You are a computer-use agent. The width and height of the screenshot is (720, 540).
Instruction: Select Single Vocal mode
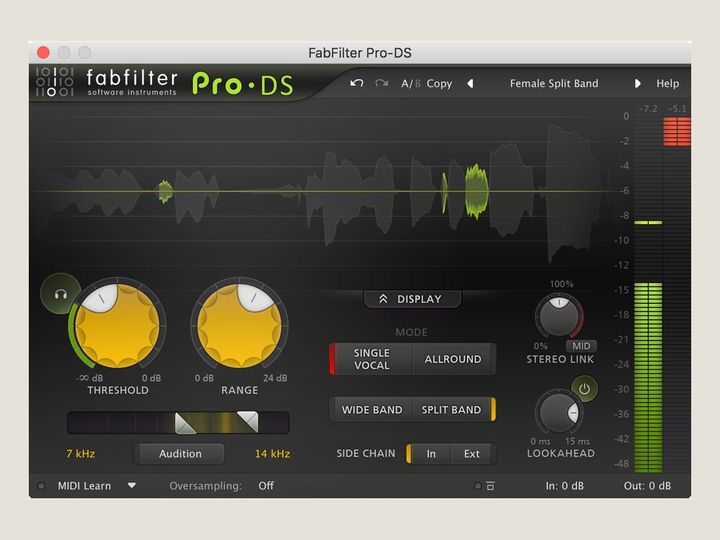(371, 359)
